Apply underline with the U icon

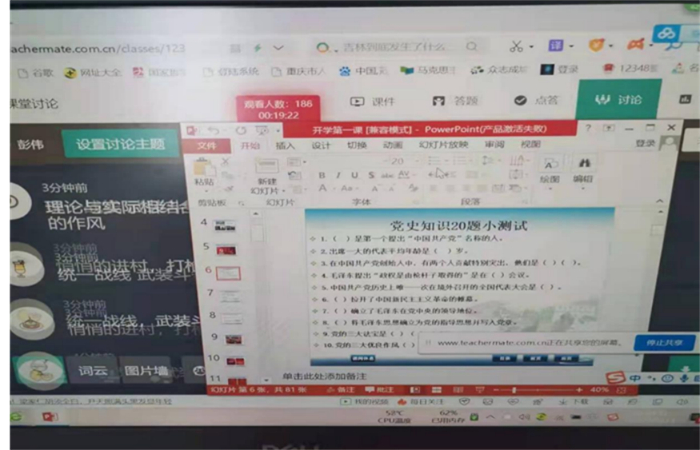tap(352, 175)
